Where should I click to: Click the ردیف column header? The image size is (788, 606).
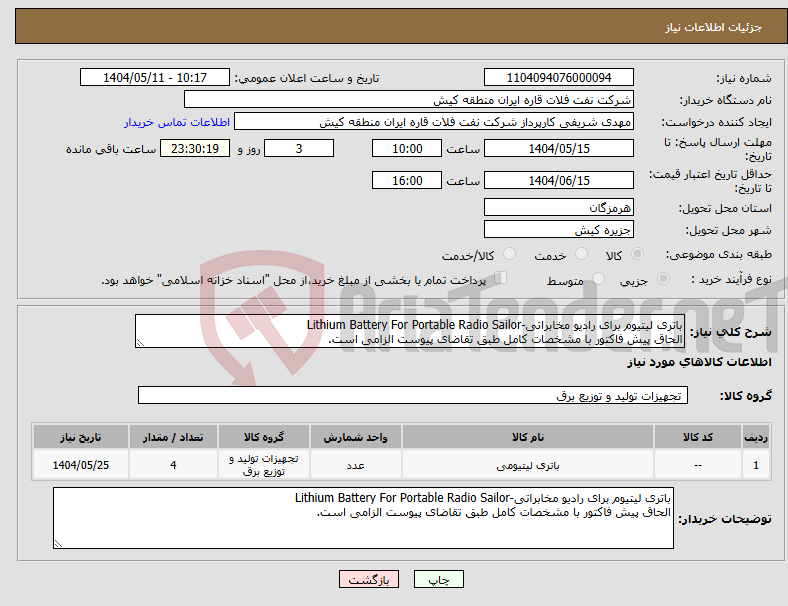[756, 437]
